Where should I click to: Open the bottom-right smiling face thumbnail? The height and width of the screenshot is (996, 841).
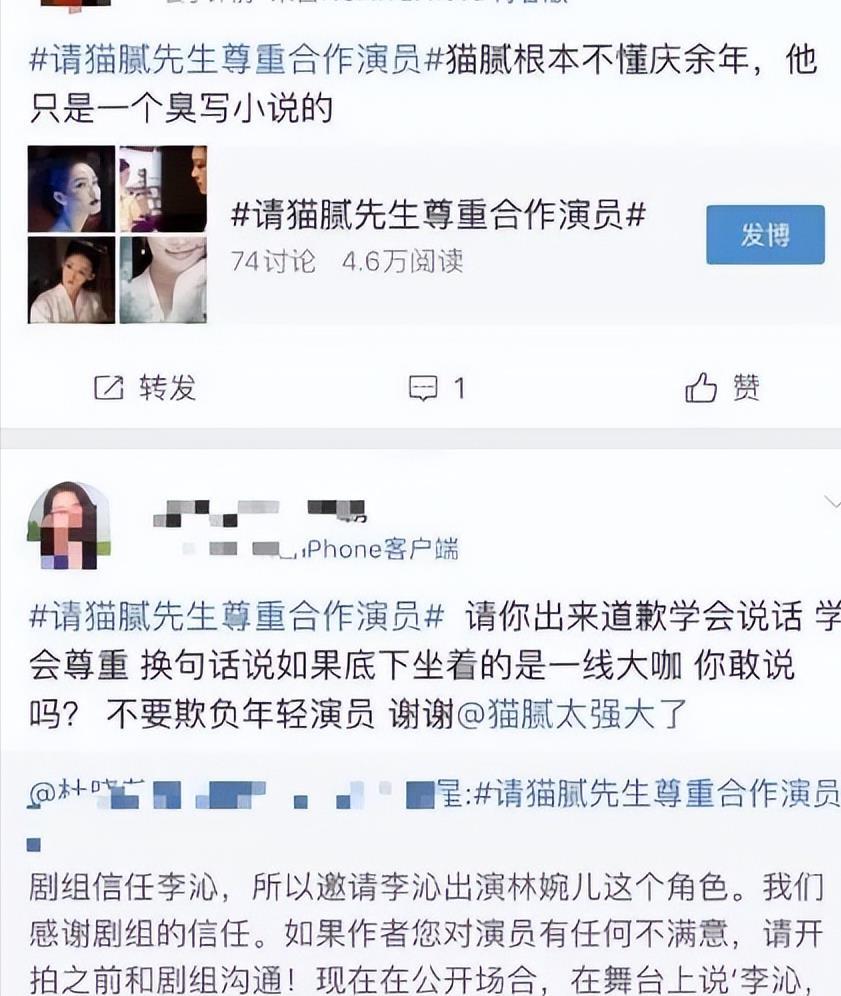tap(163, 280)
